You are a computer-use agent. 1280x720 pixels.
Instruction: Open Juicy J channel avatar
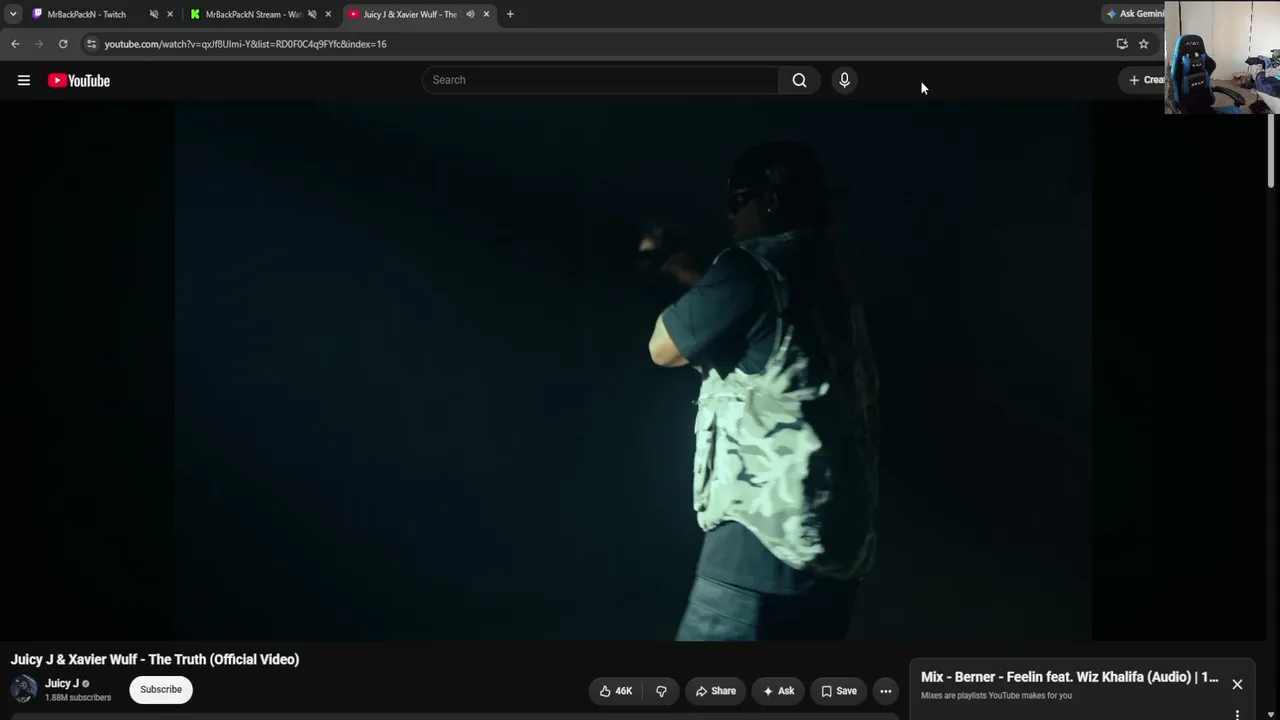pos(24,689)
